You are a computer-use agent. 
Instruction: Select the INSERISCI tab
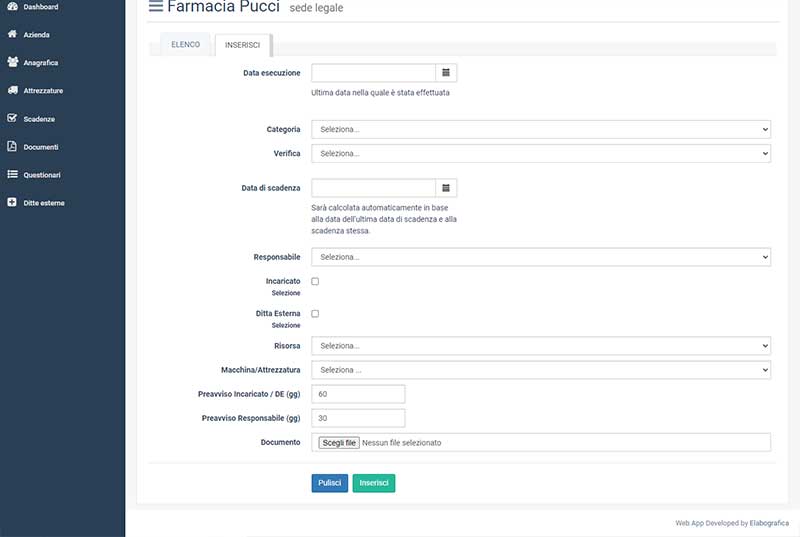242,45
